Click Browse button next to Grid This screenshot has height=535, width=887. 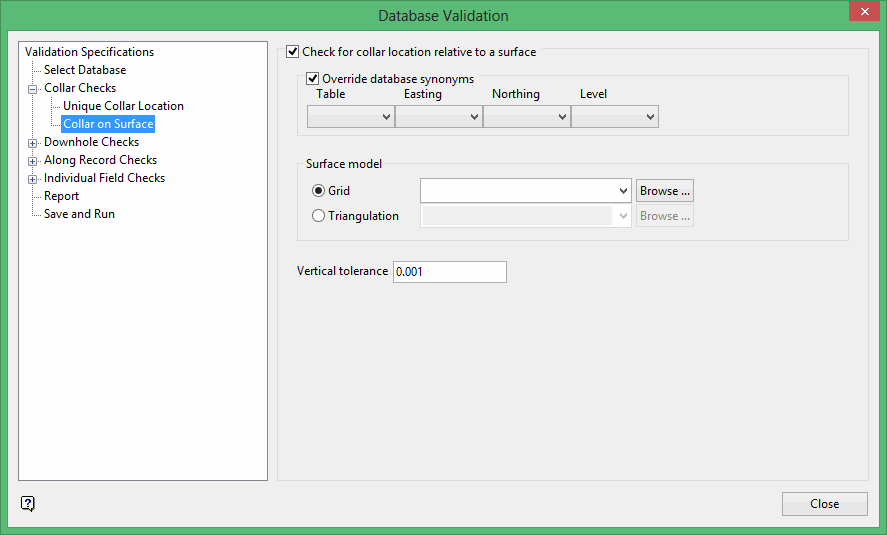pos(665,191)
